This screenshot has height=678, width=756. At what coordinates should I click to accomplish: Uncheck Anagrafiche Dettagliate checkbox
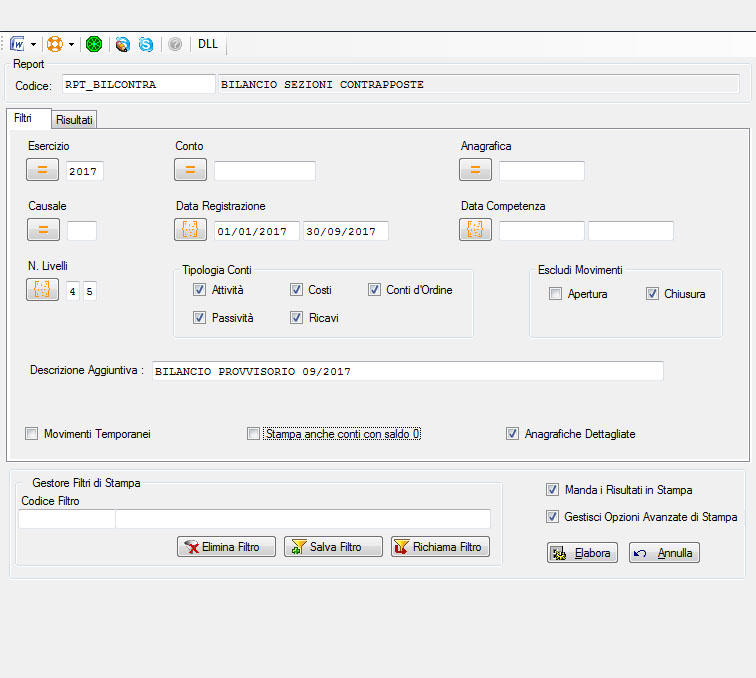point(512,434)
